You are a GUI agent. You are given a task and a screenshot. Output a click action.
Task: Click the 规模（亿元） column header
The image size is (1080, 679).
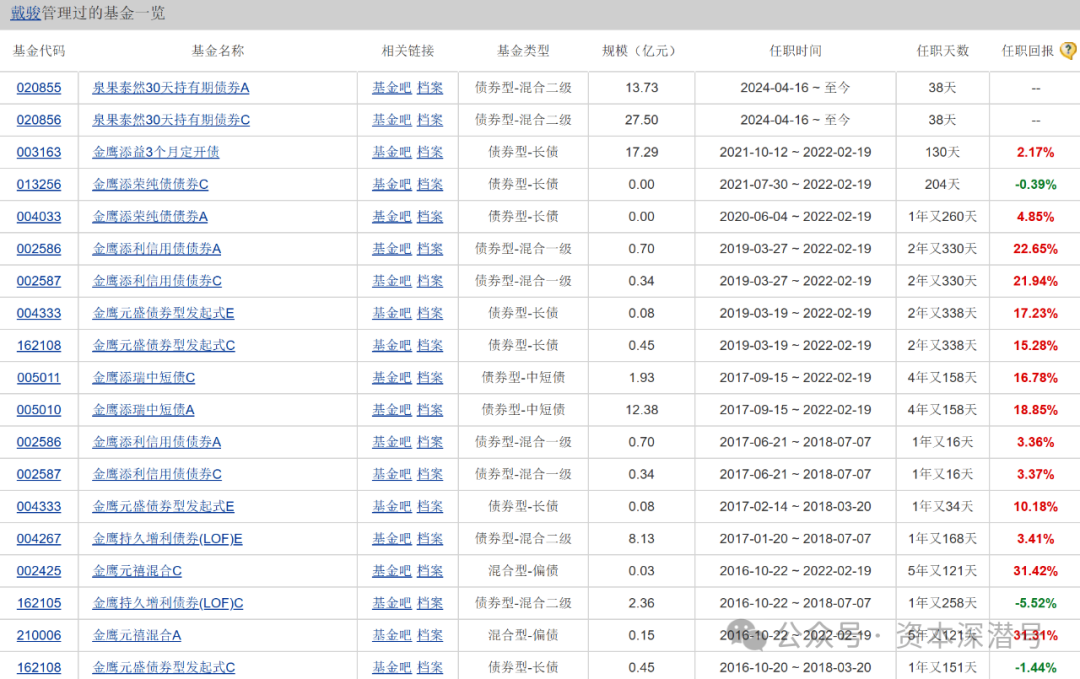(x=640, y=50)
